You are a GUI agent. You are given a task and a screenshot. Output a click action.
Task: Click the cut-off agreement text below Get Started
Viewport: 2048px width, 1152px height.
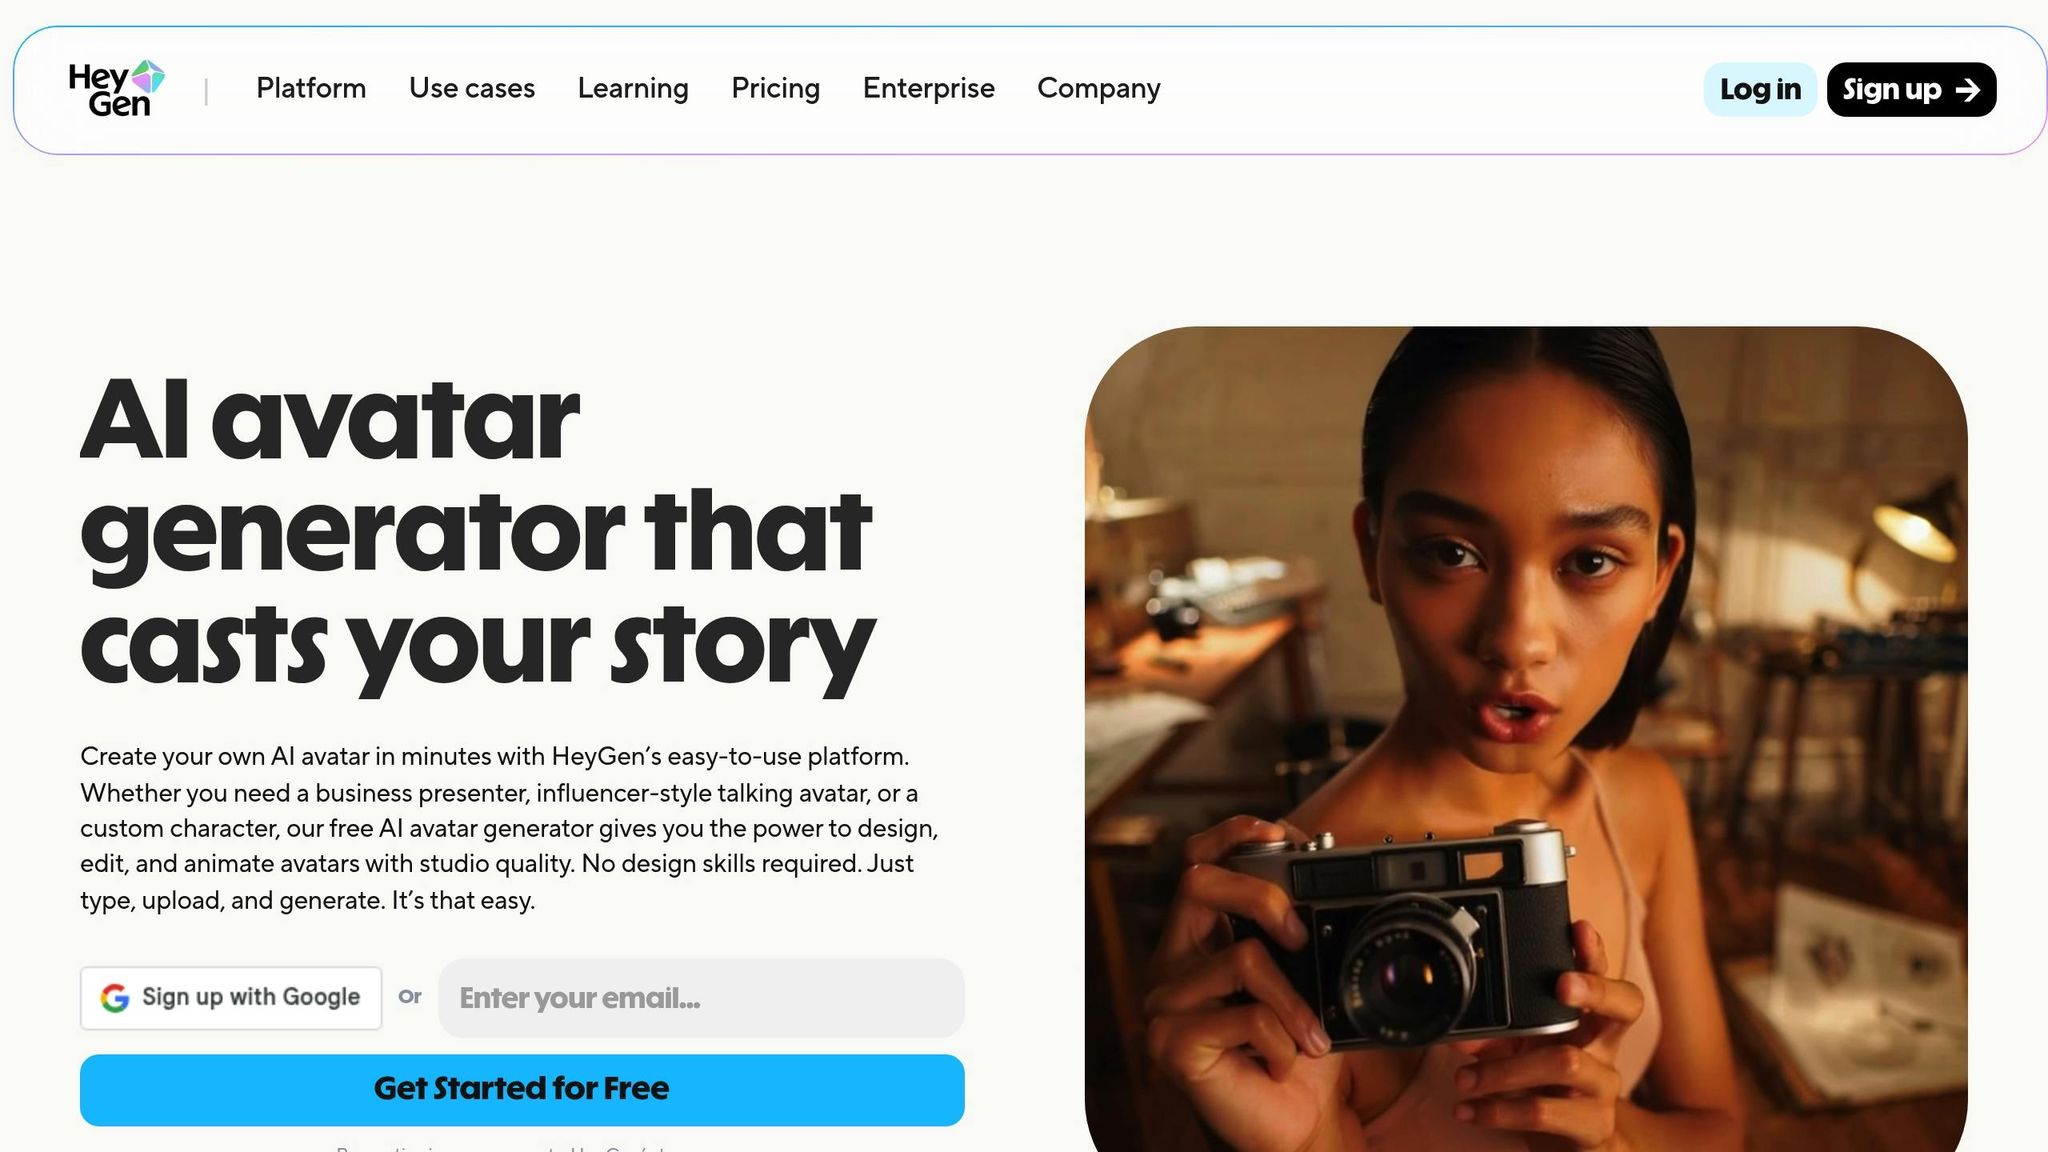(x=501, y=1147)
